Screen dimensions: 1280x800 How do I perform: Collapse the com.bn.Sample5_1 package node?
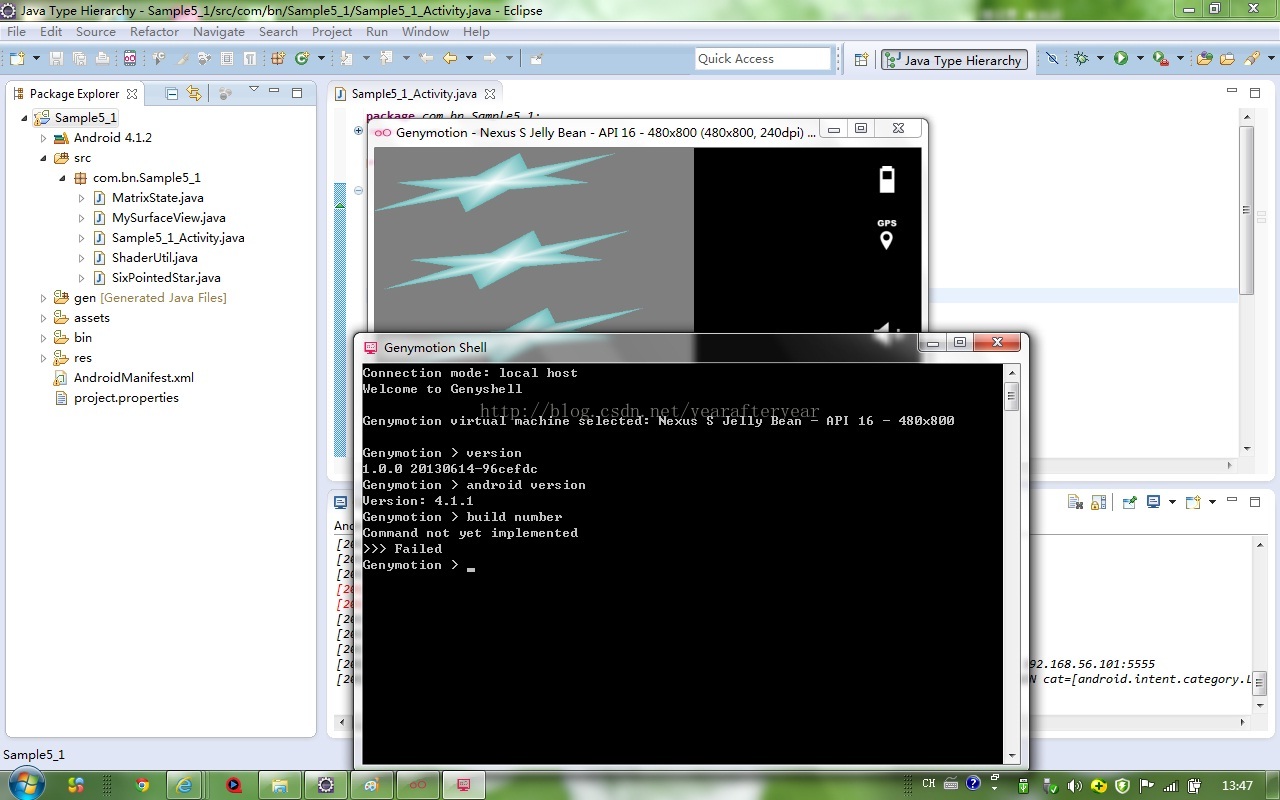click(62, 178)
